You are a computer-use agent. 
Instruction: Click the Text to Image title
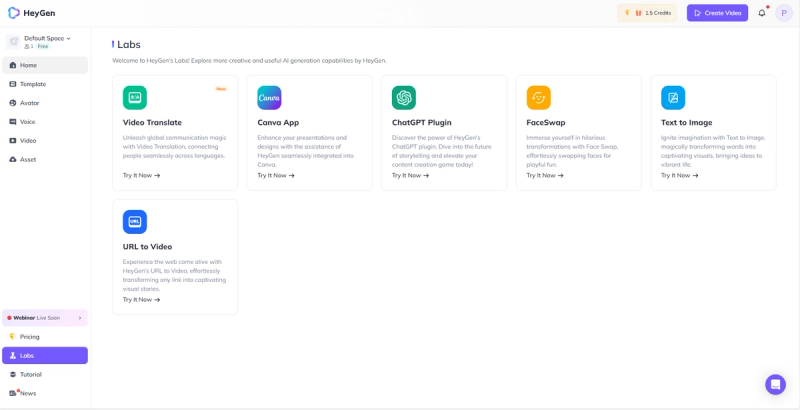687,122
